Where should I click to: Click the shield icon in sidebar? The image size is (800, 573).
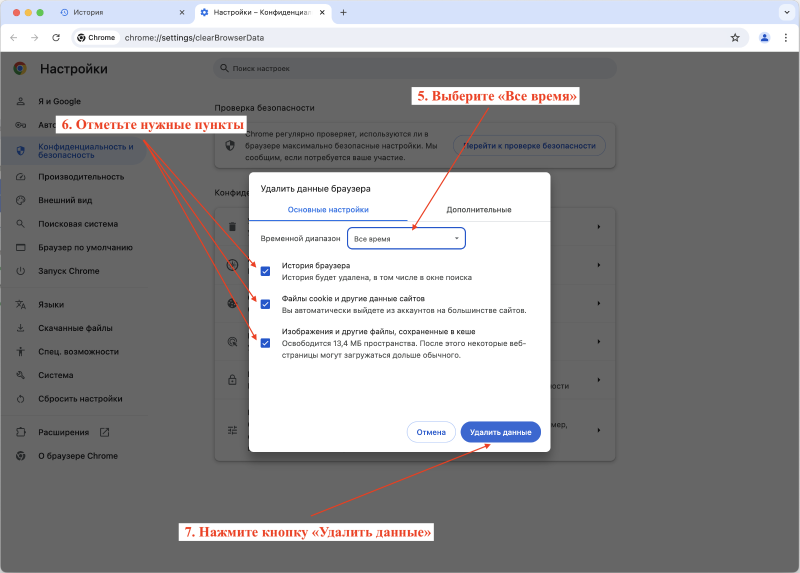click(20, 151)
